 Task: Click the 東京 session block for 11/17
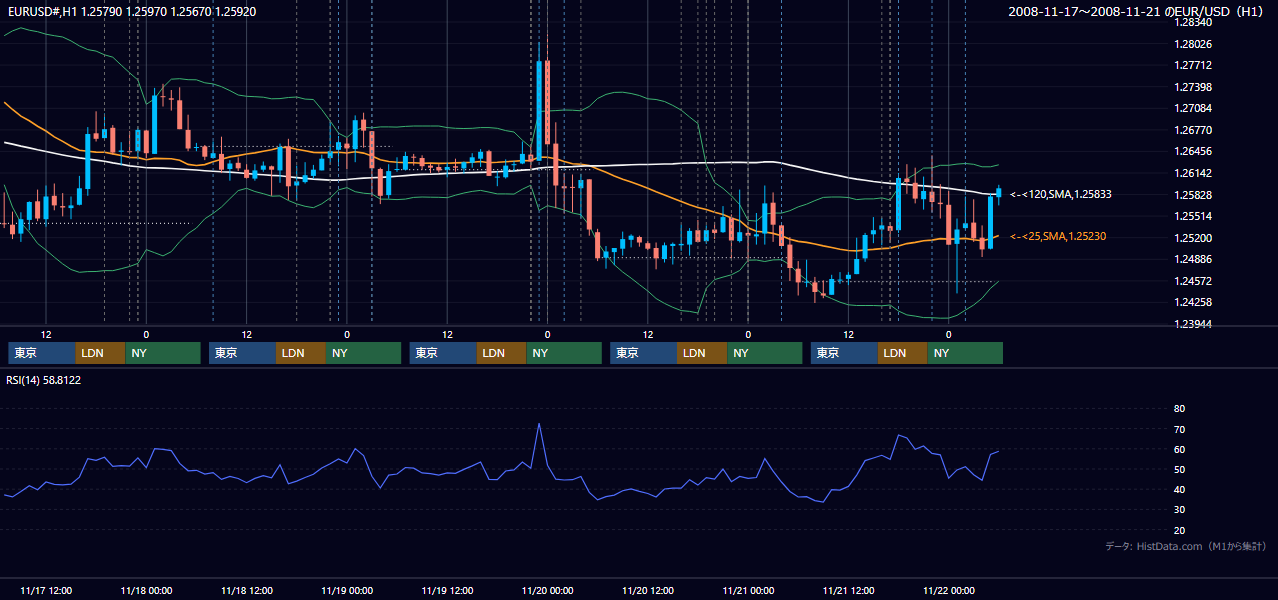tap(42, 353)
